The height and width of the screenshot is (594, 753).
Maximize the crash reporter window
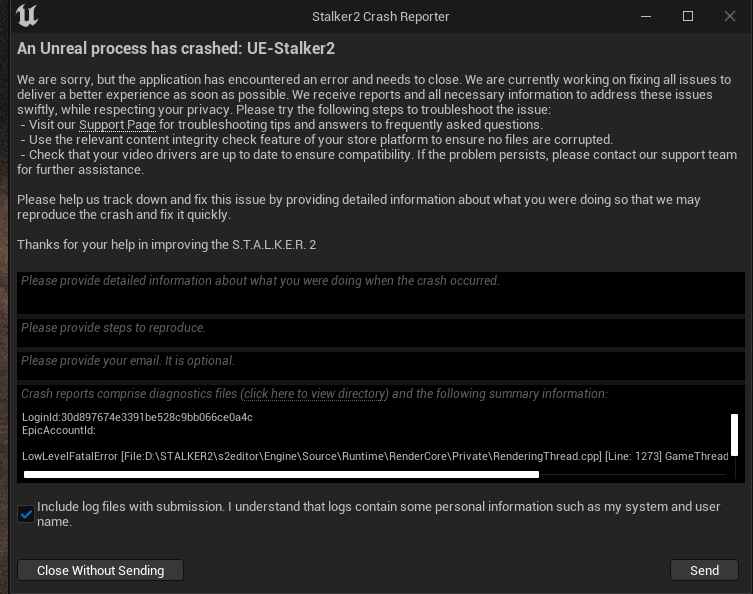point(688,16)
